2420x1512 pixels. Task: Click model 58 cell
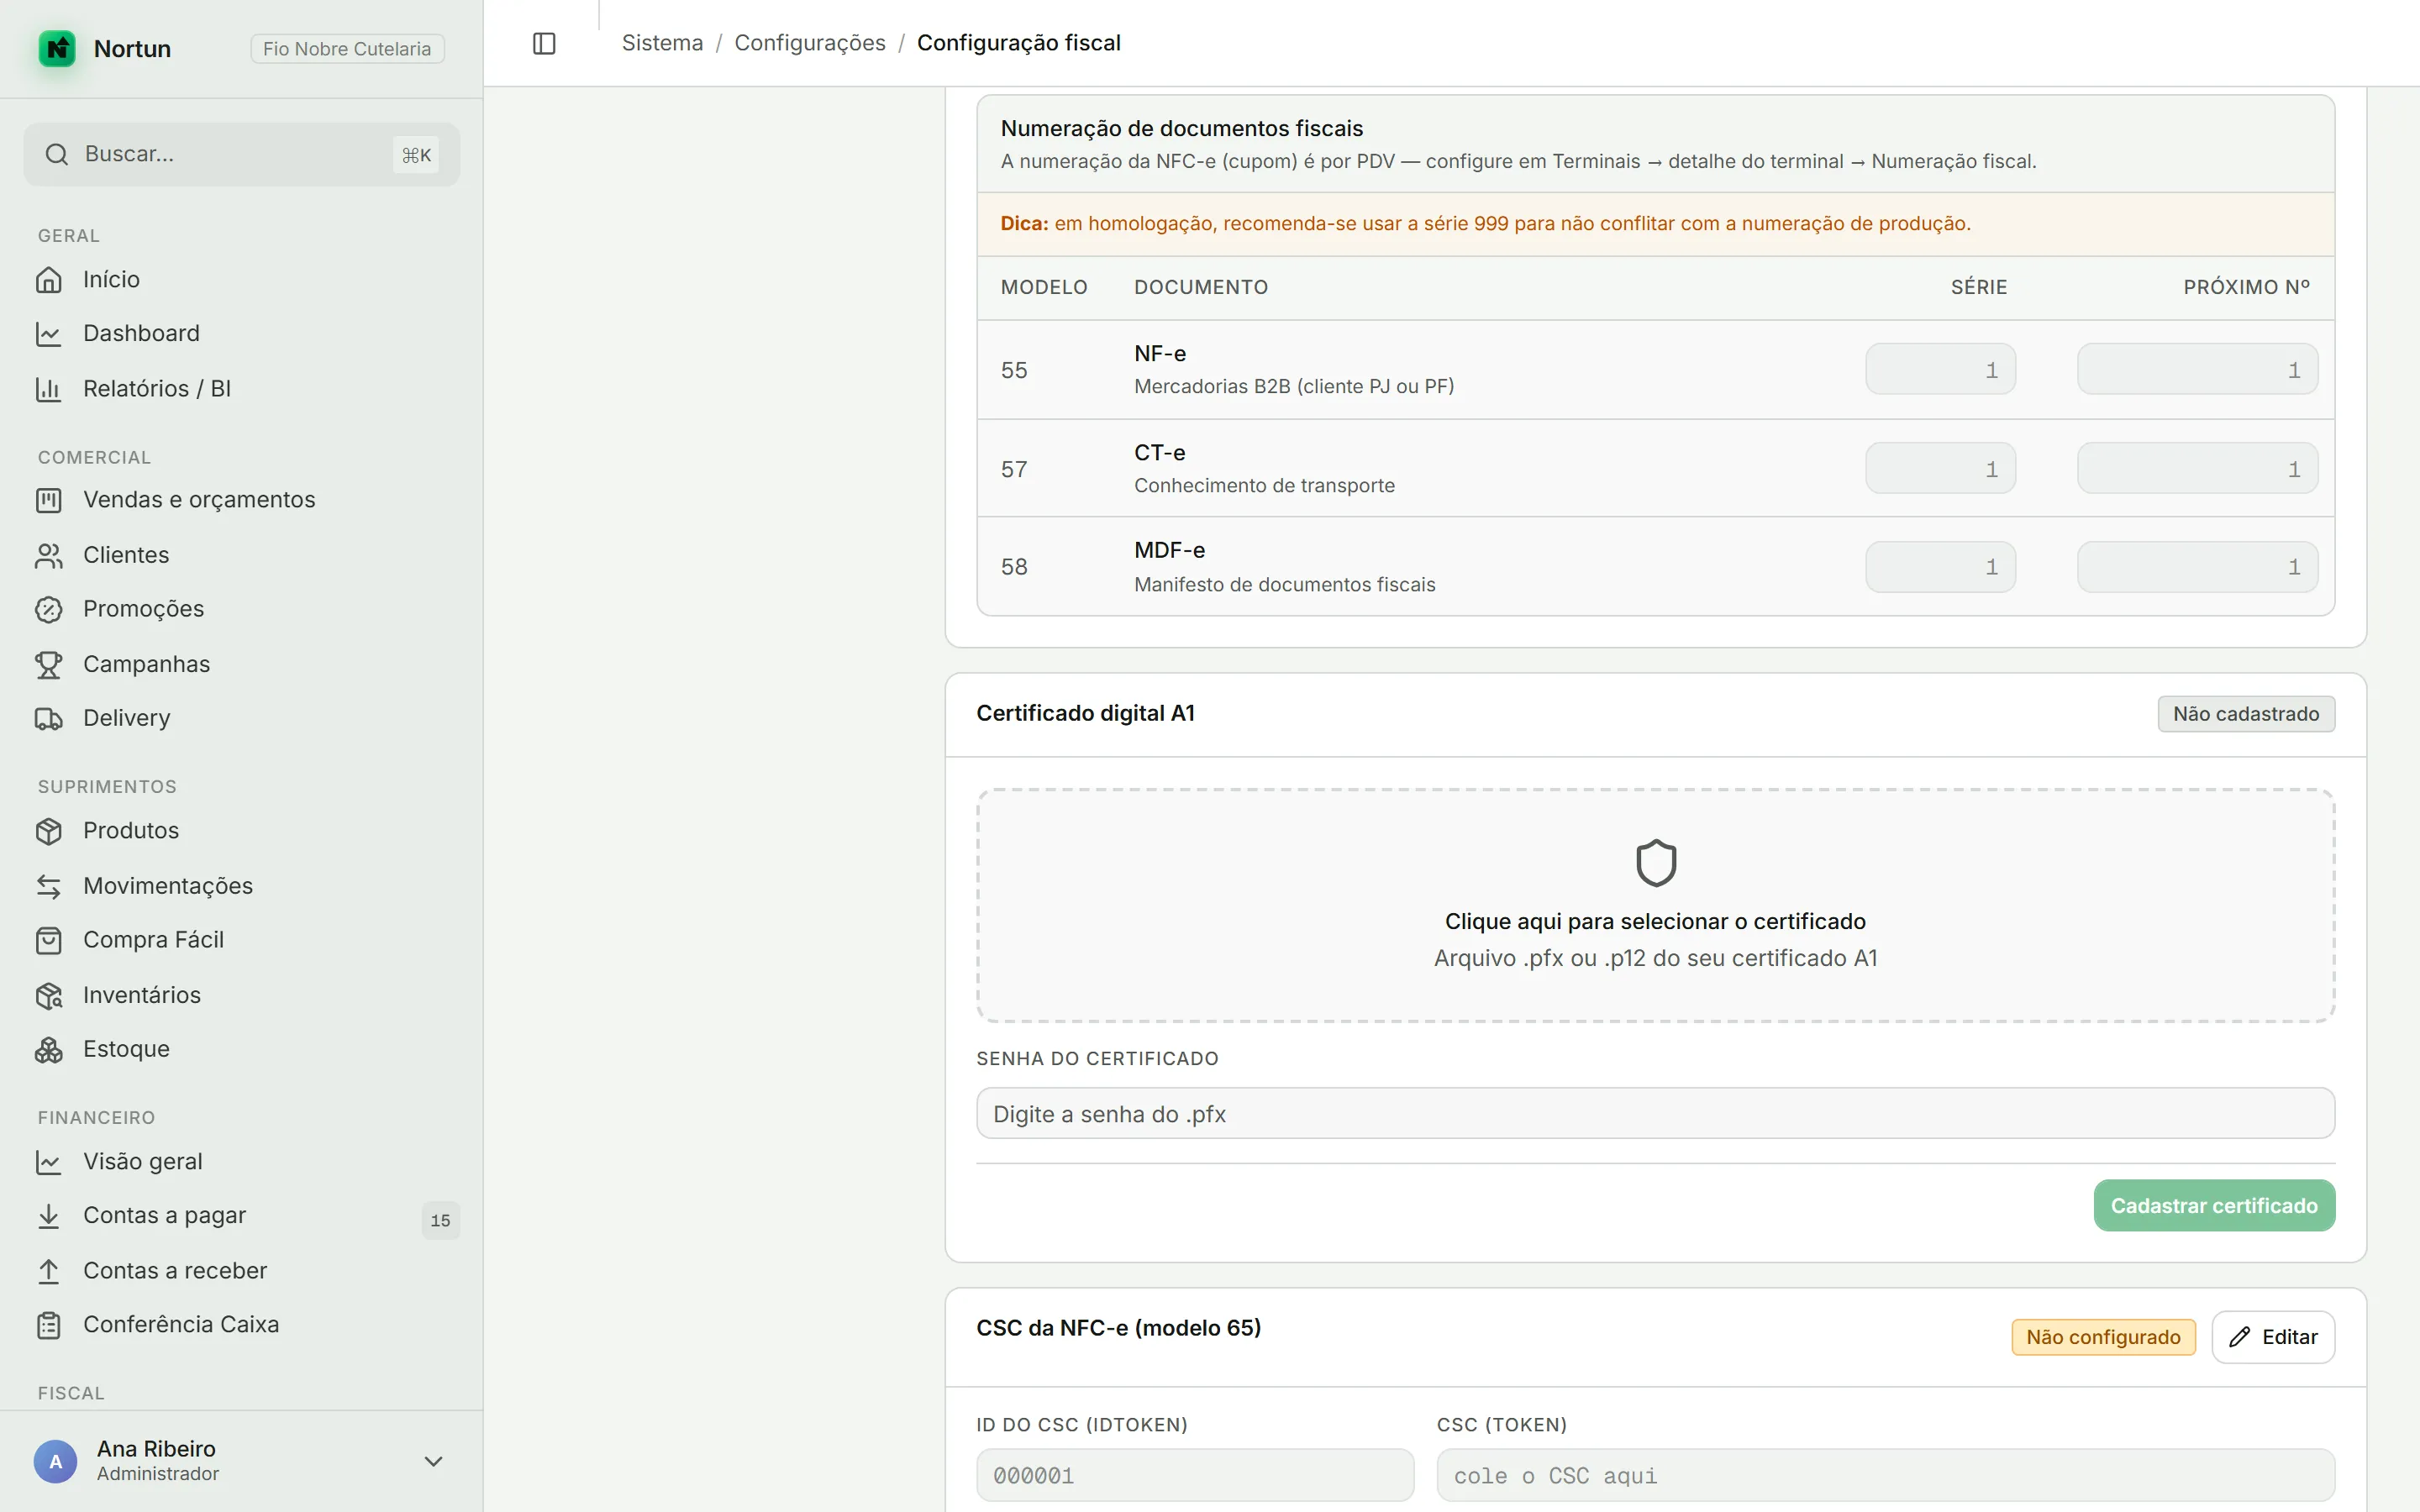coord(1014,567)
